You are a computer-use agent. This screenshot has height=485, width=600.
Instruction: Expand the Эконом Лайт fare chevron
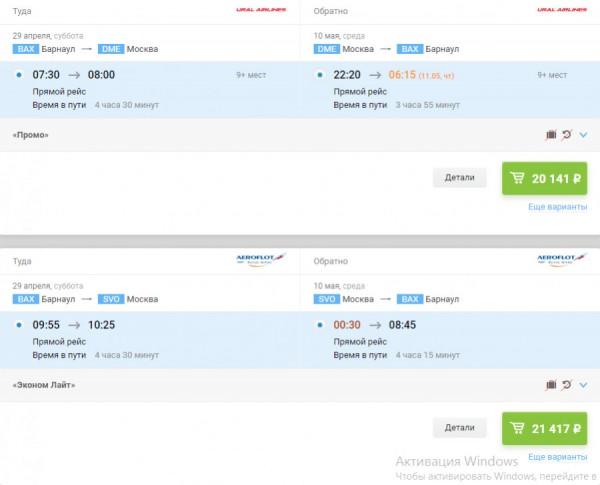[583, 385]
